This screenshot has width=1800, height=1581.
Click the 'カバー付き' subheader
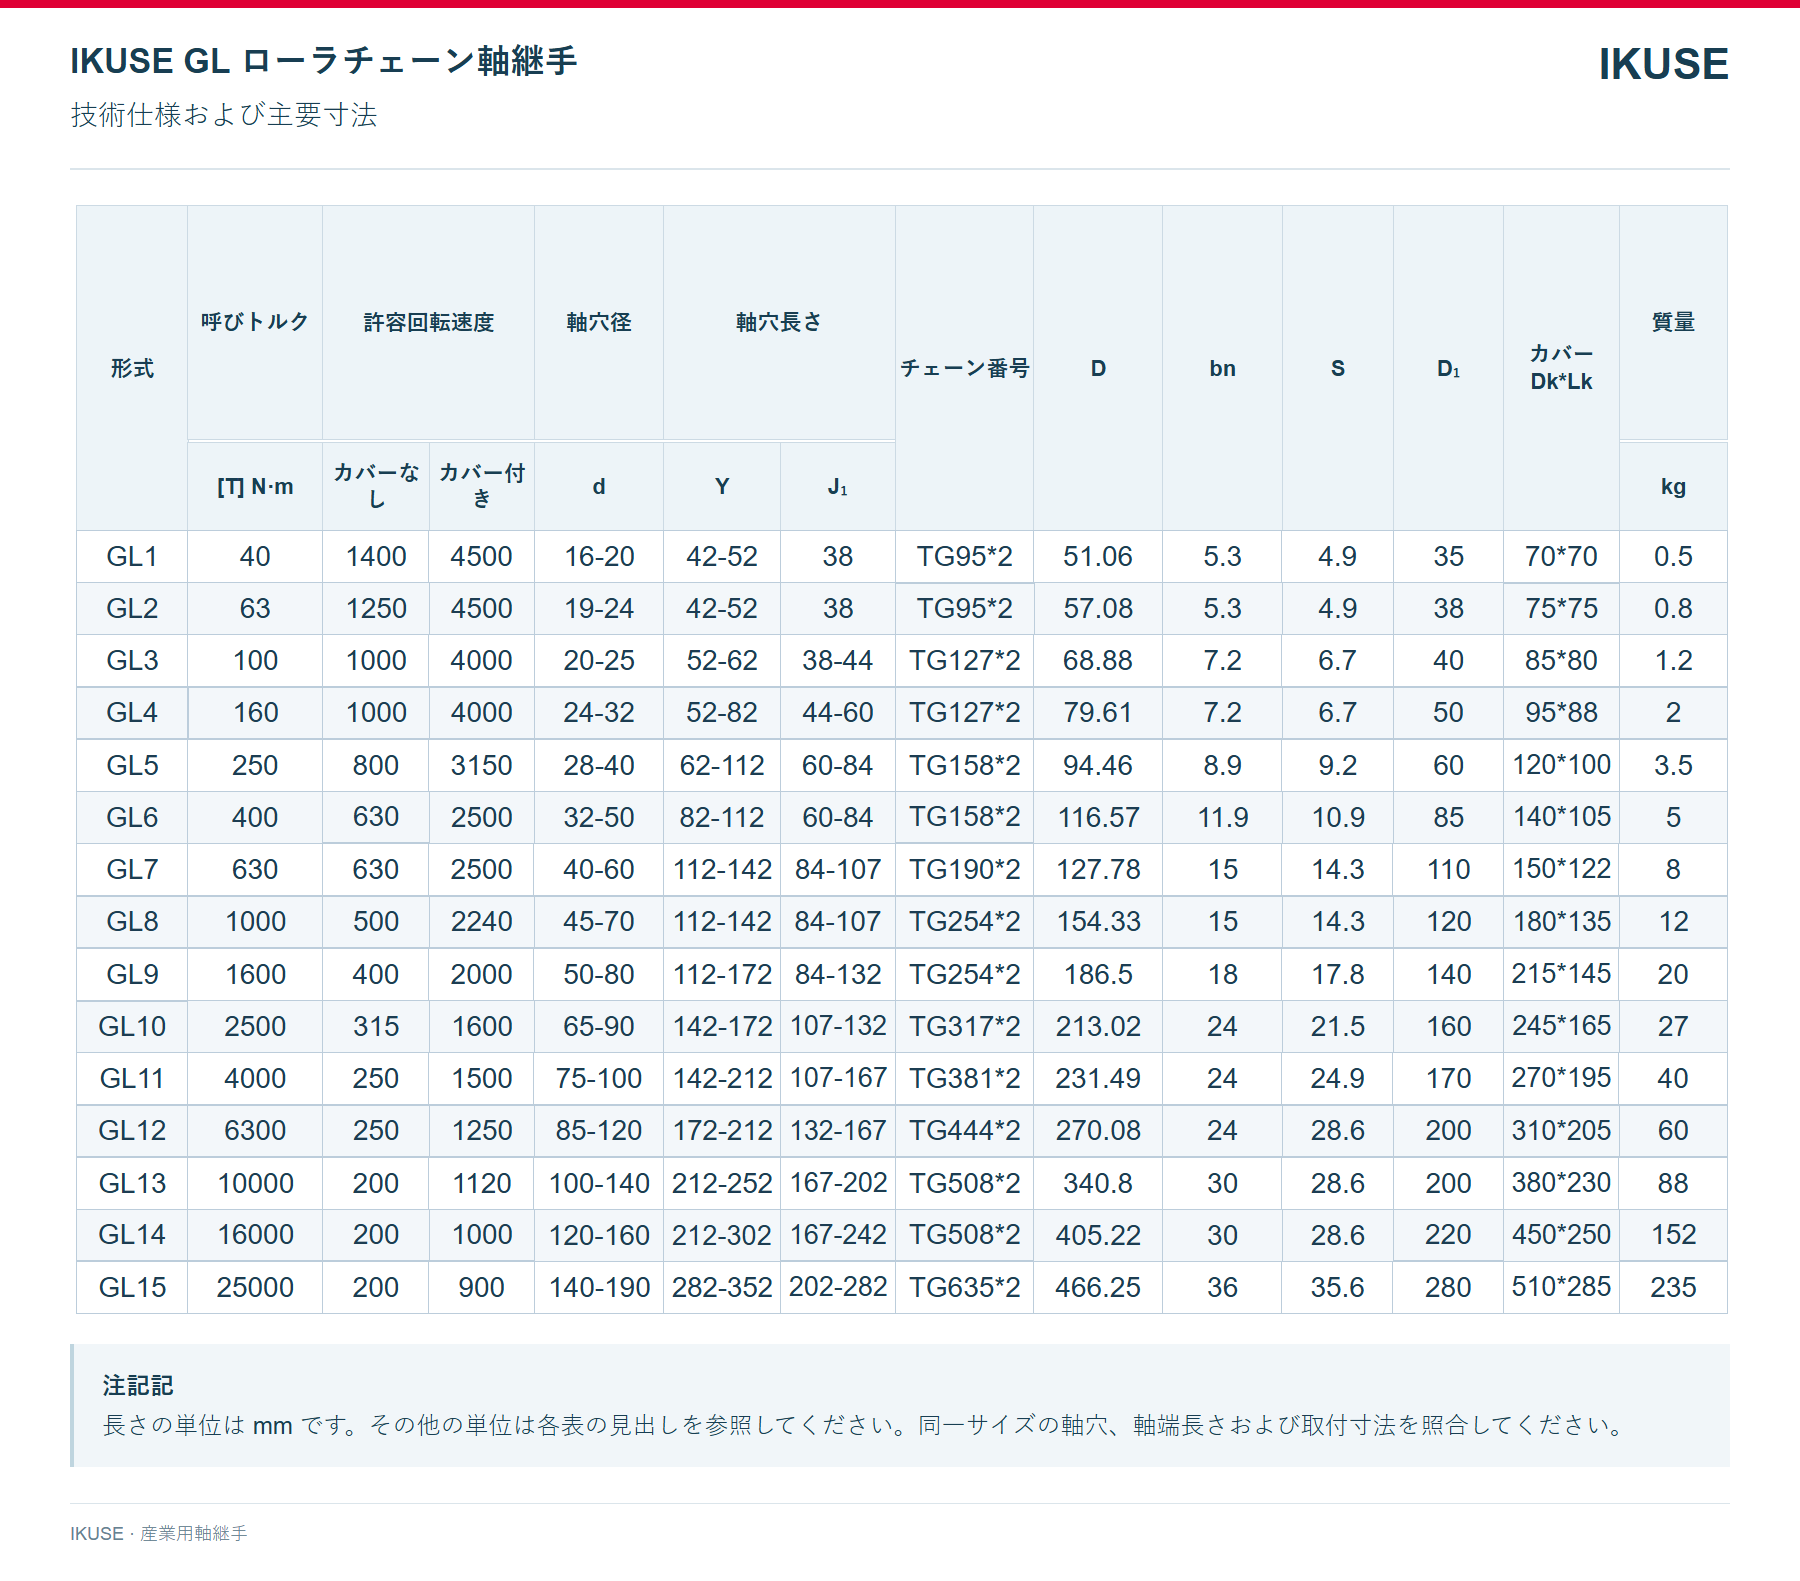click(482, 485)
